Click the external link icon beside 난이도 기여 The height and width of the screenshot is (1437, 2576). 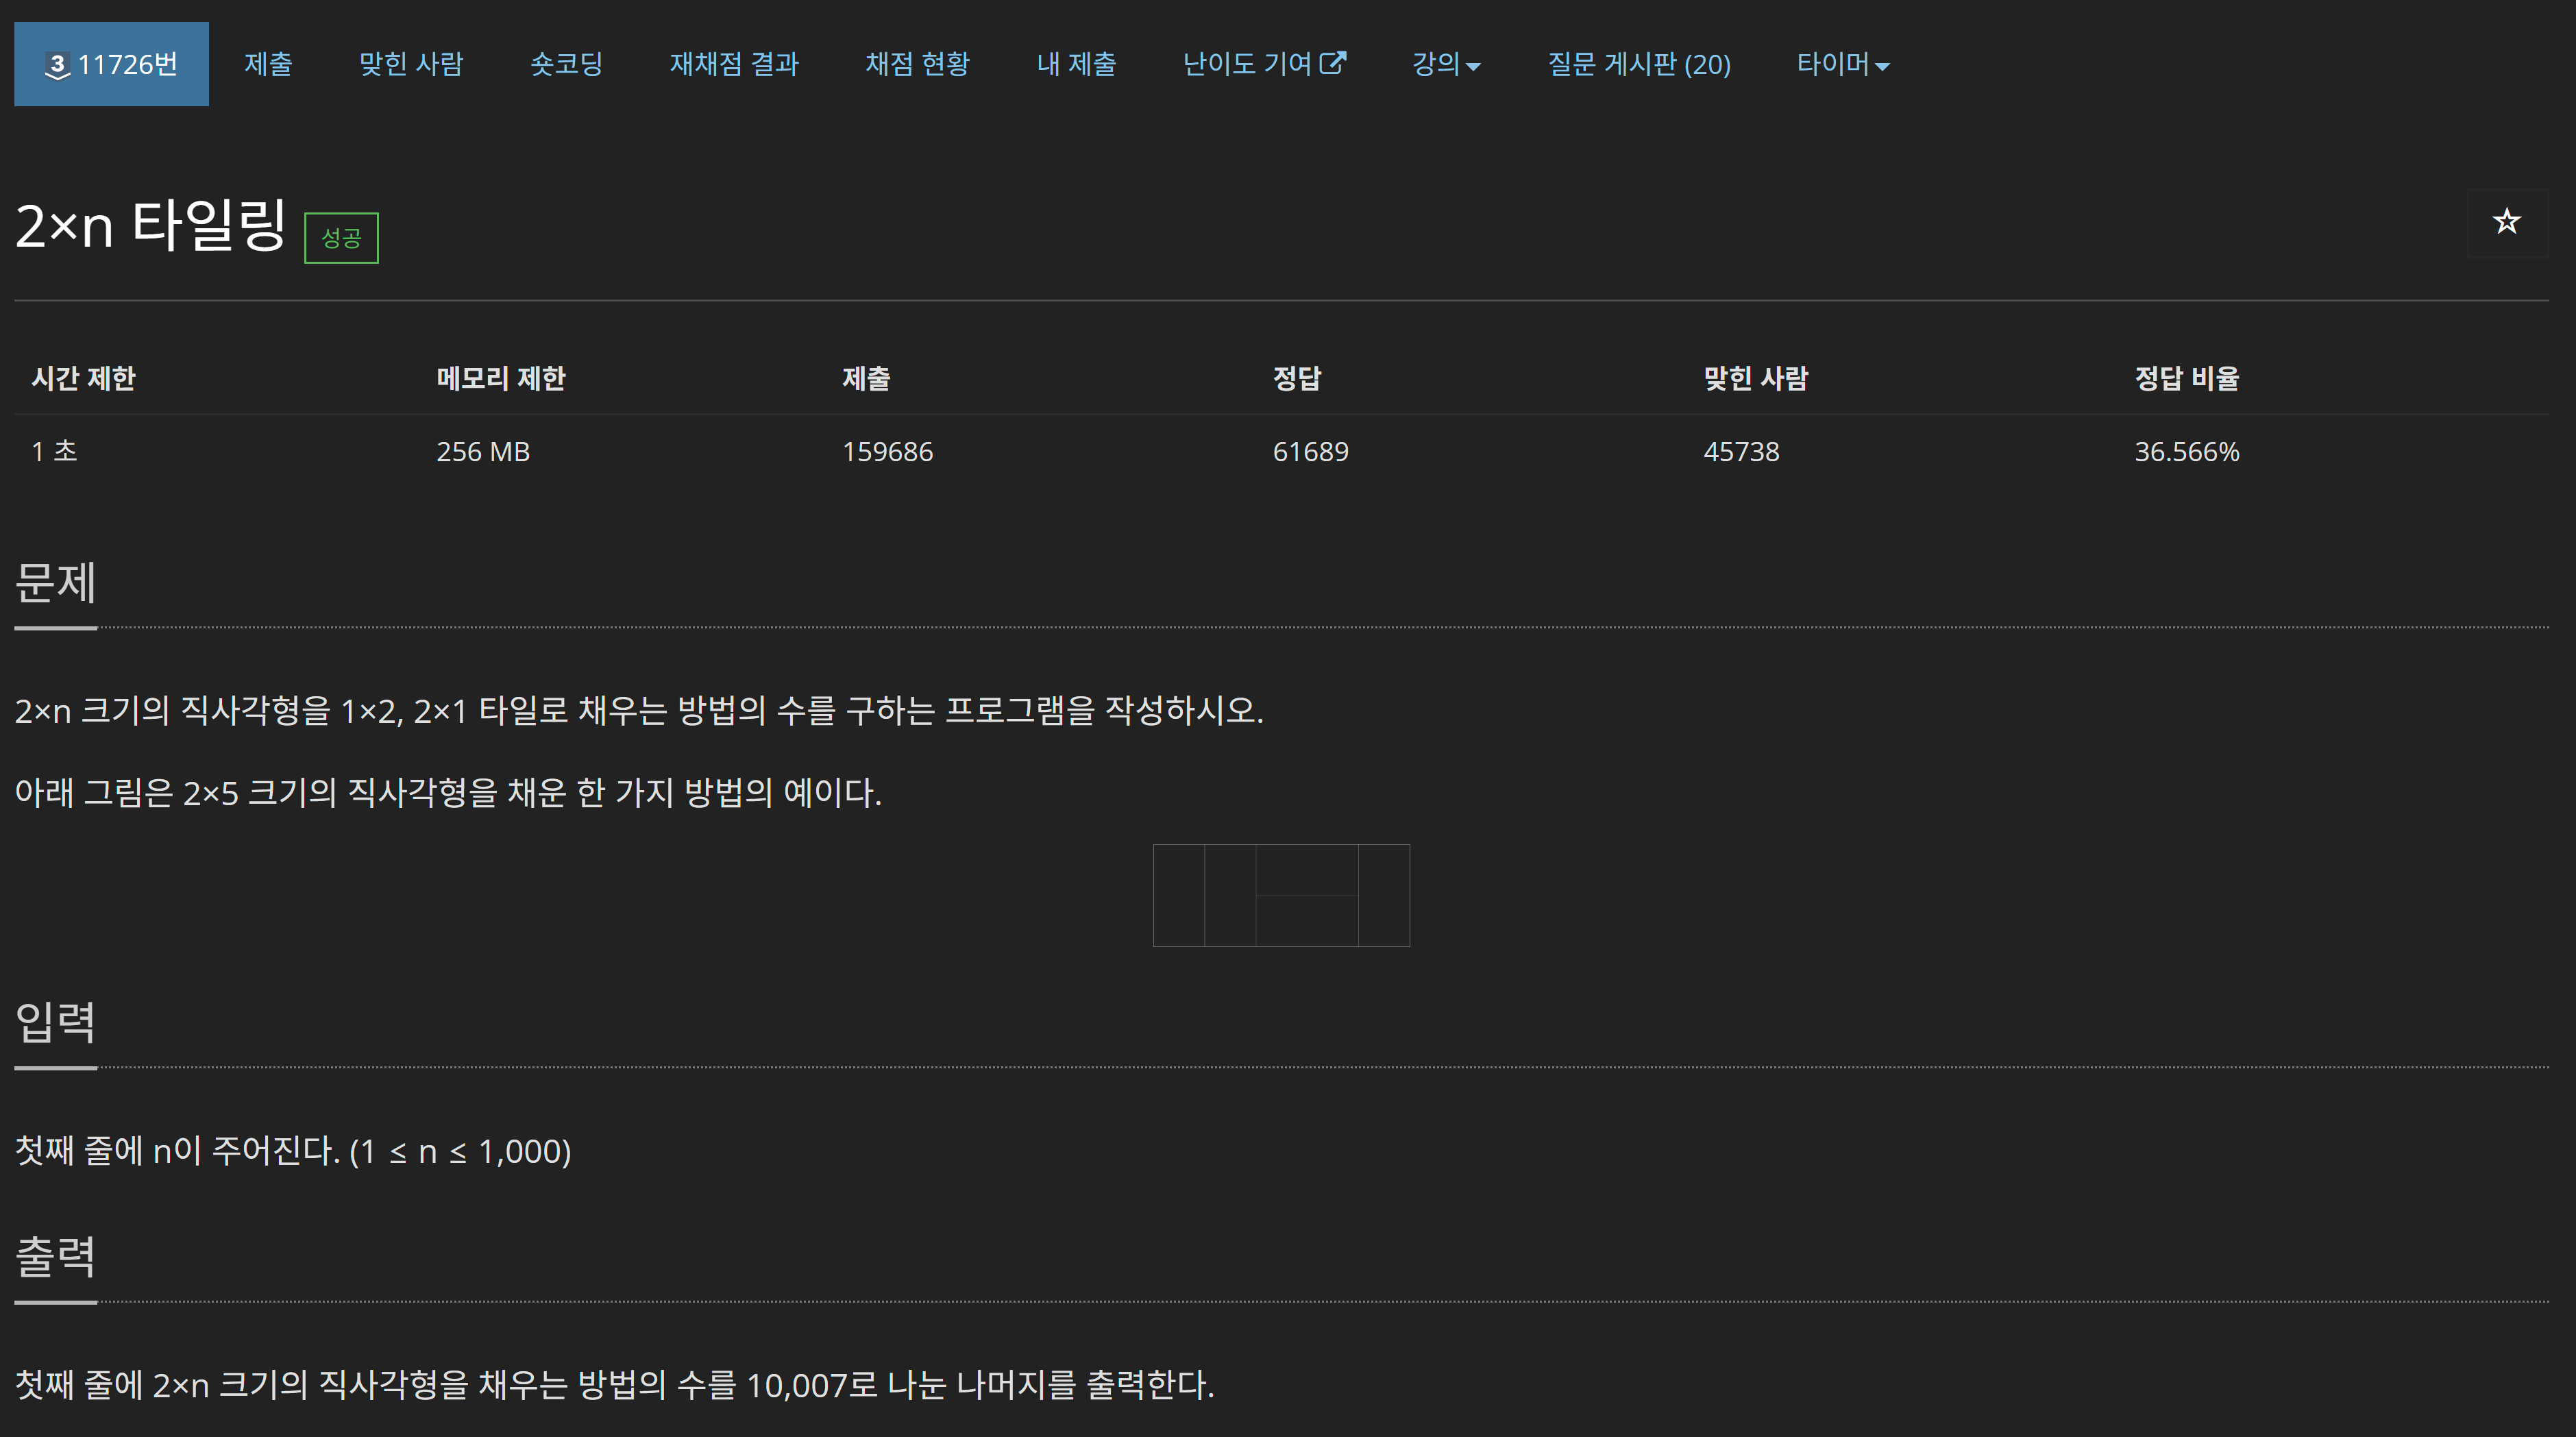1333,63
